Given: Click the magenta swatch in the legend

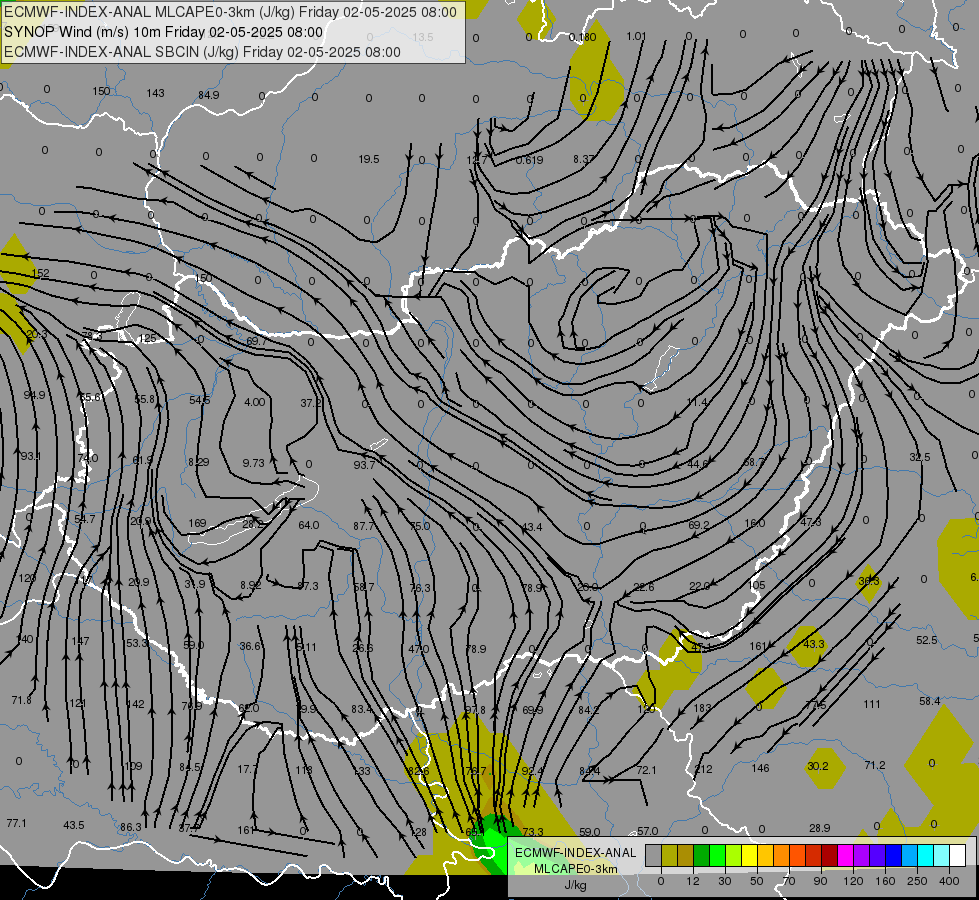Looking at the screenshot, I should 845,855.
